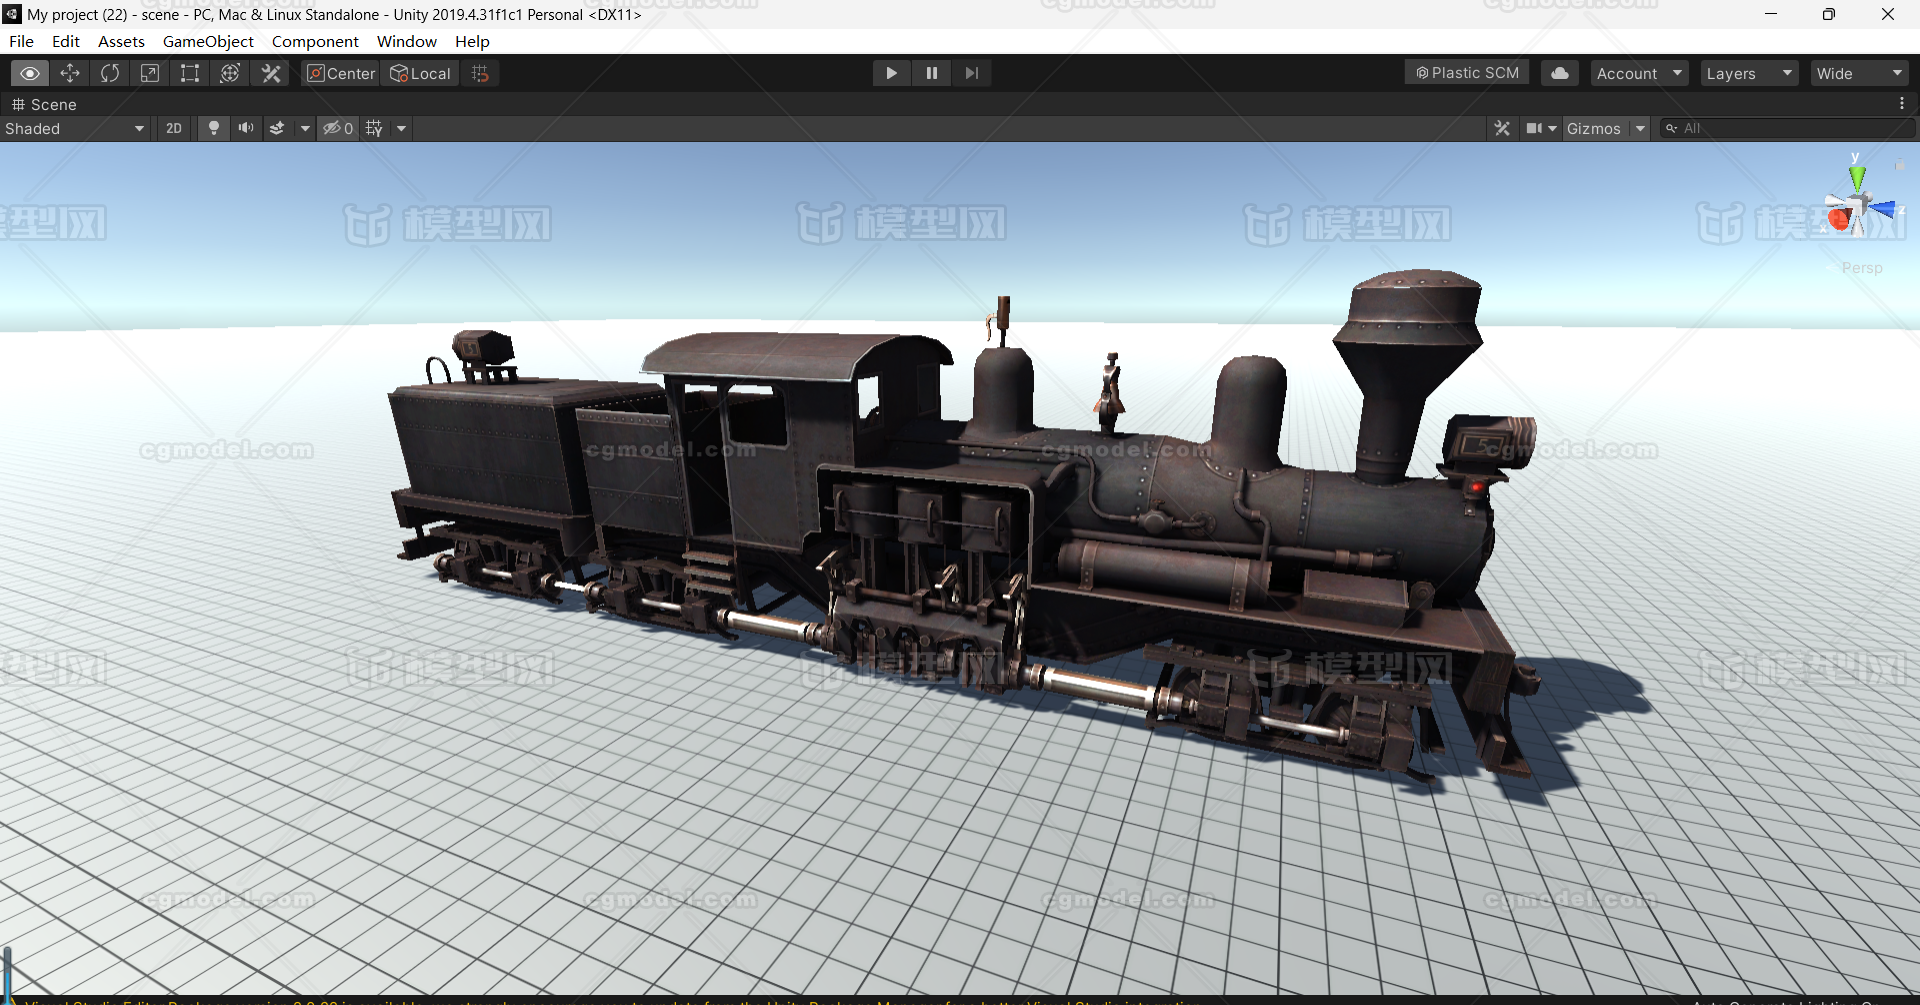Select the Rect Transform tool
The width and height of the screenshot is (1920, 1005).
tap(190, 72)
